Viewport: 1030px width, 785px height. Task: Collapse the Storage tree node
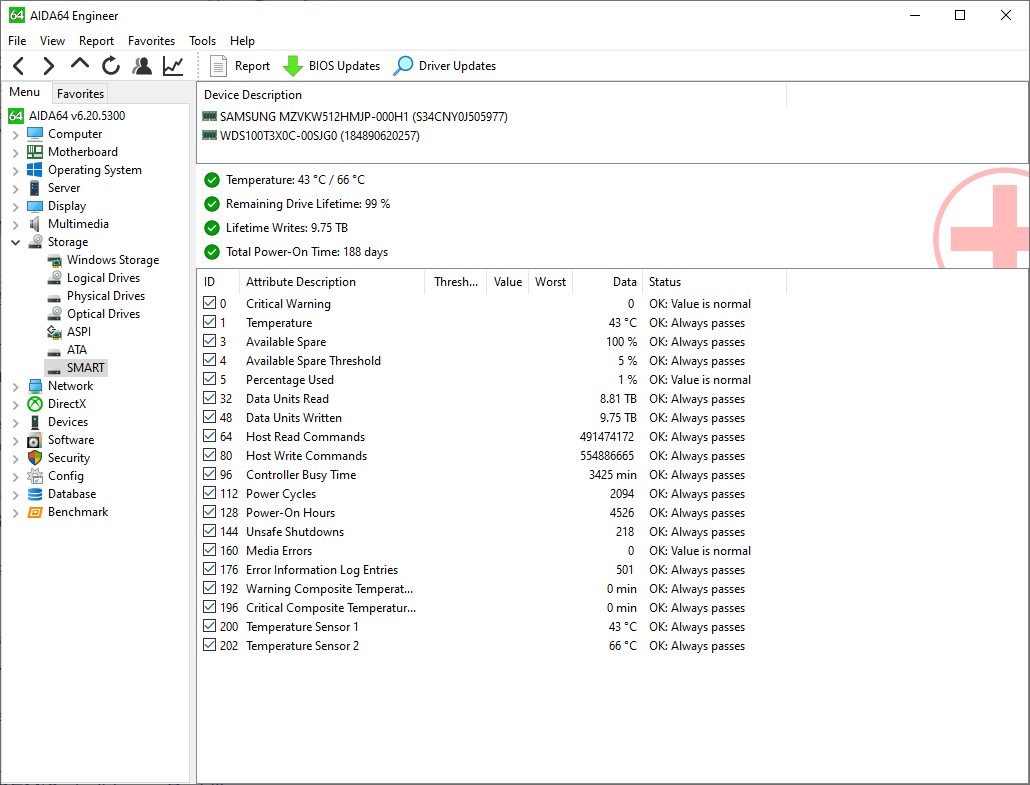pyautogui.click(x=15, y=242)
